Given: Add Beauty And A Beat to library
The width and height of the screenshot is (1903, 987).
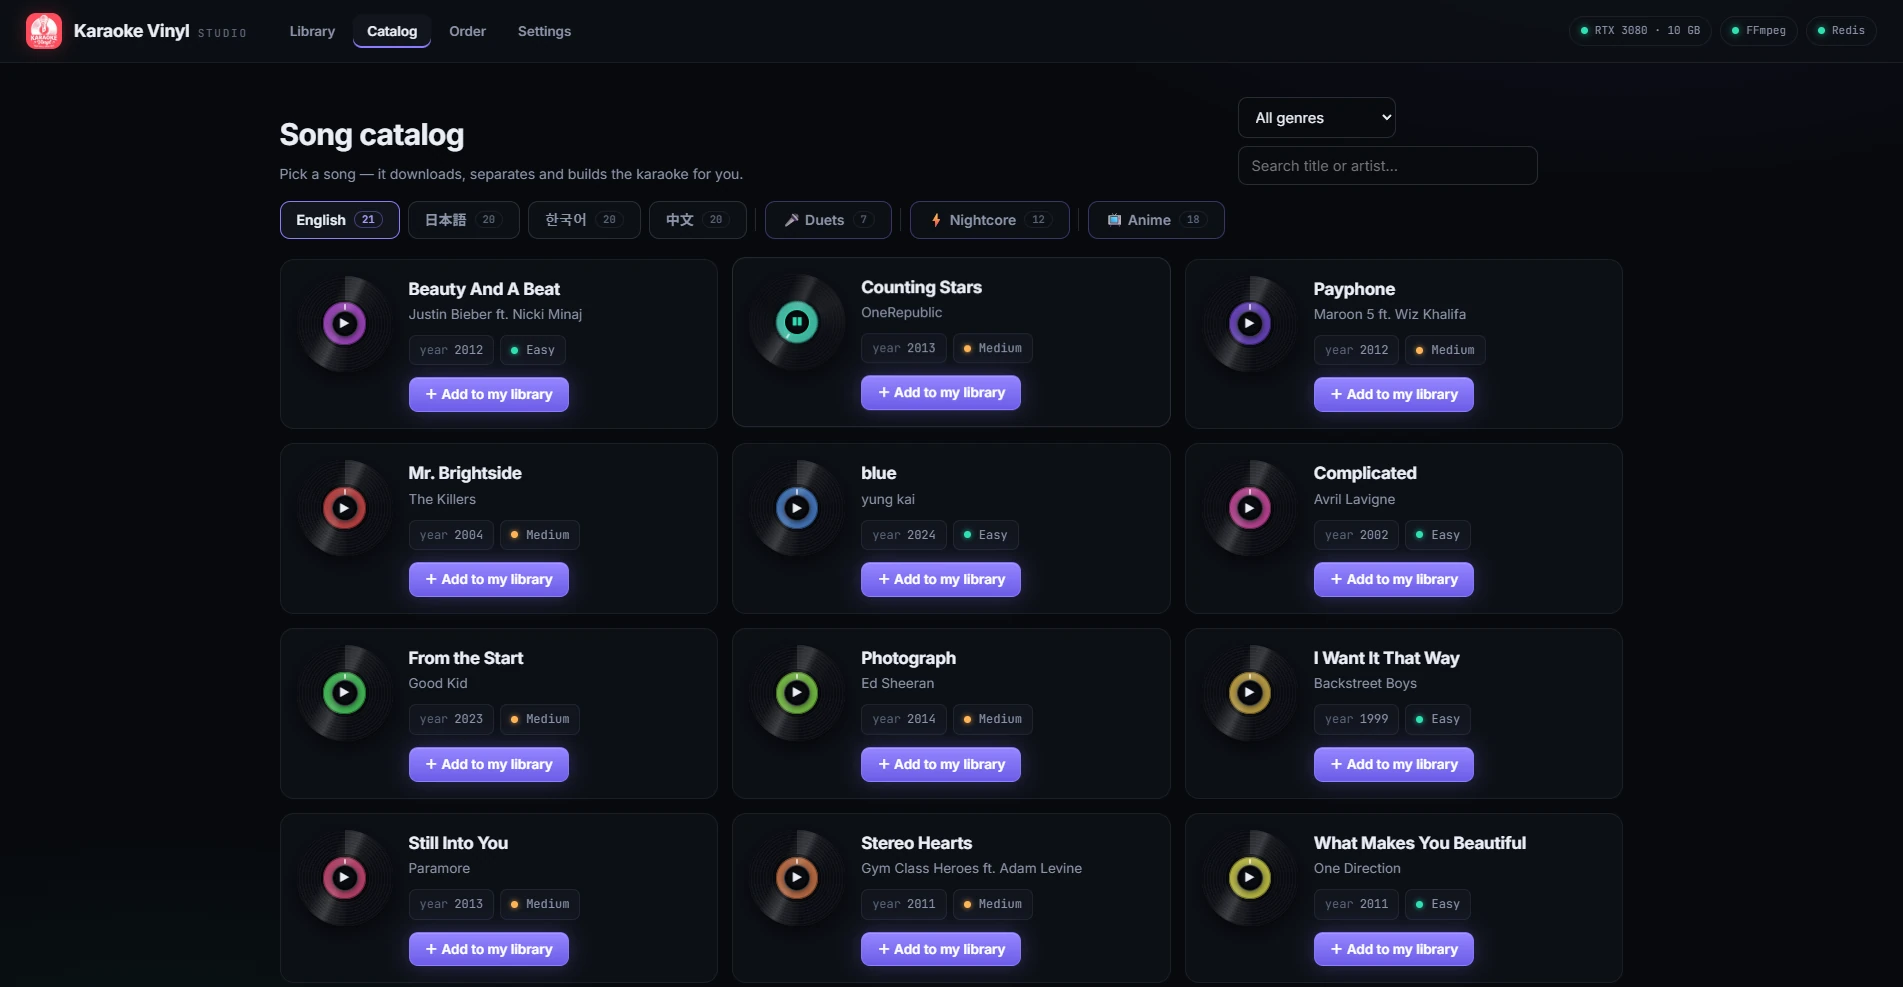Looking at the screenshot, I should tap(489, 394).
